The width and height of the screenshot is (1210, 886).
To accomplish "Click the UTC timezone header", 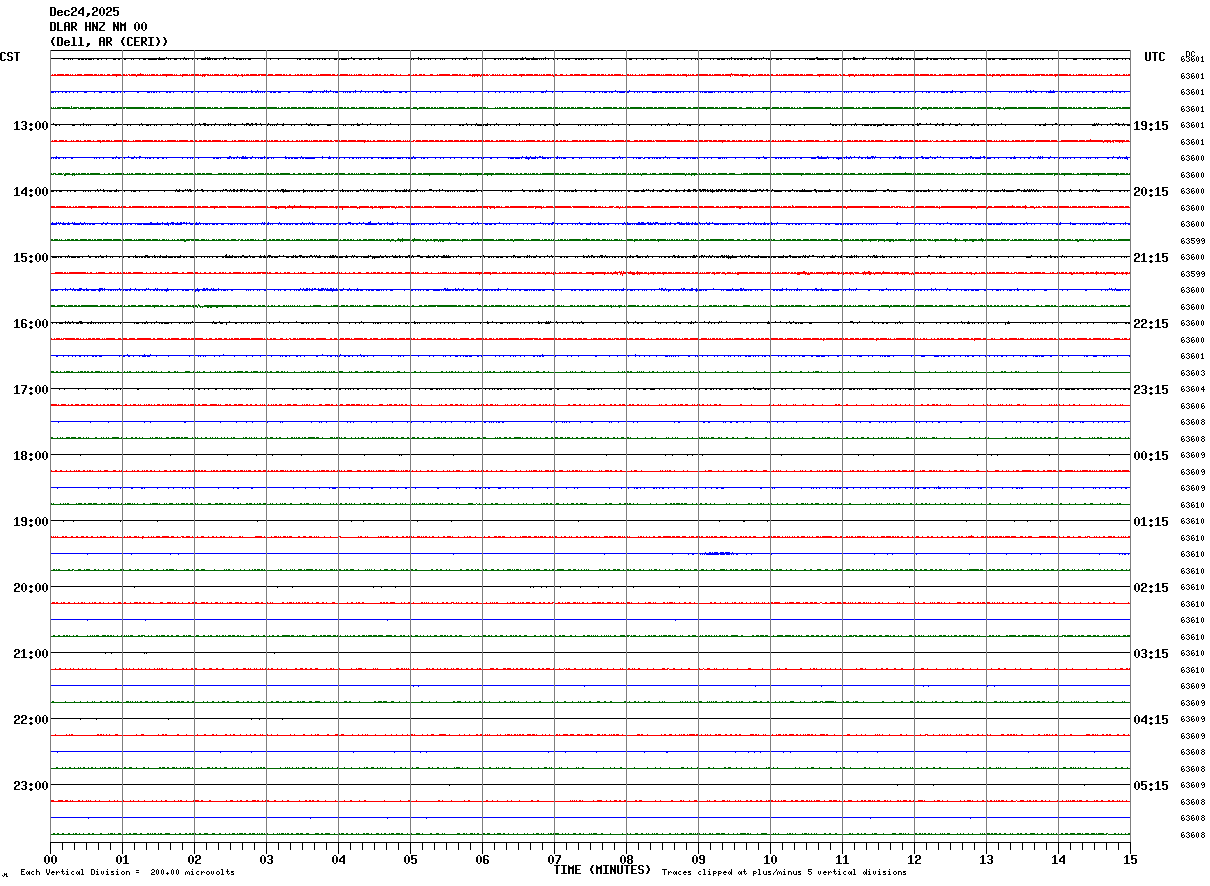I will coord(1155,57).
